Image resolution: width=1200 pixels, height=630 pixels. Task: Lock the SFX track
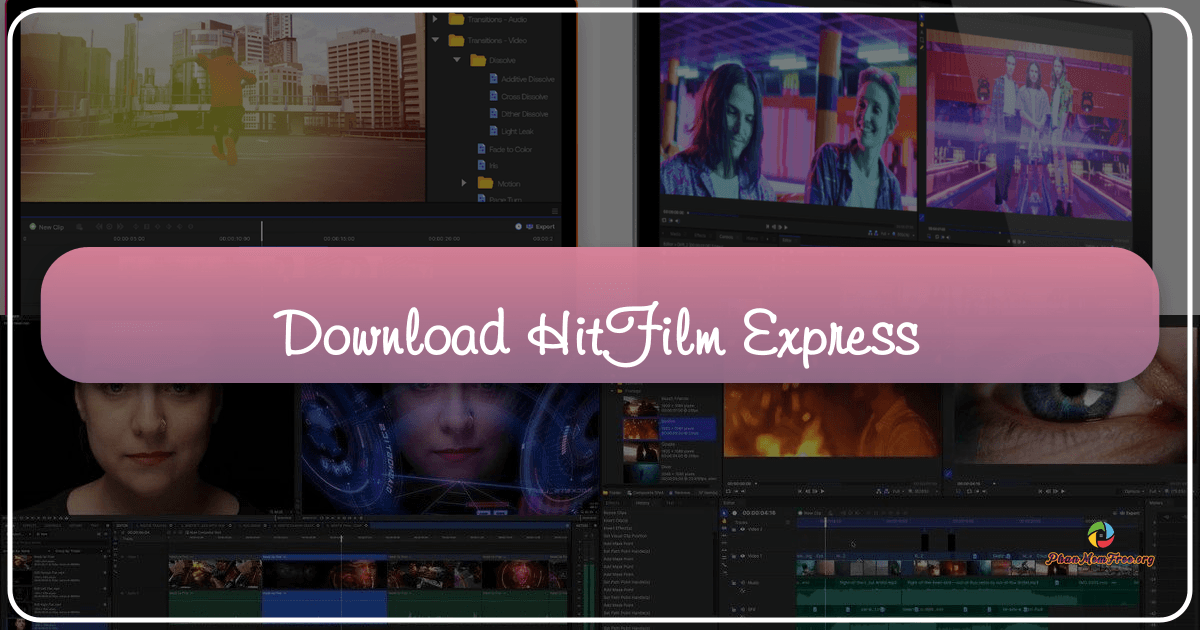coord(733,609)
